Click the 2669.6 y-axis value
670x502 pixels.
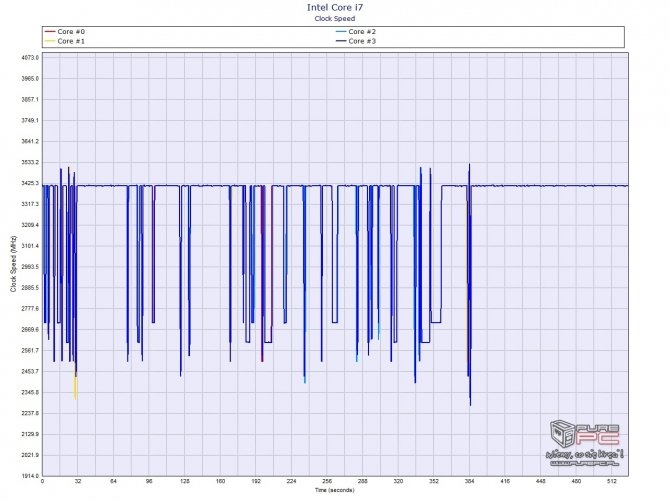30,330
